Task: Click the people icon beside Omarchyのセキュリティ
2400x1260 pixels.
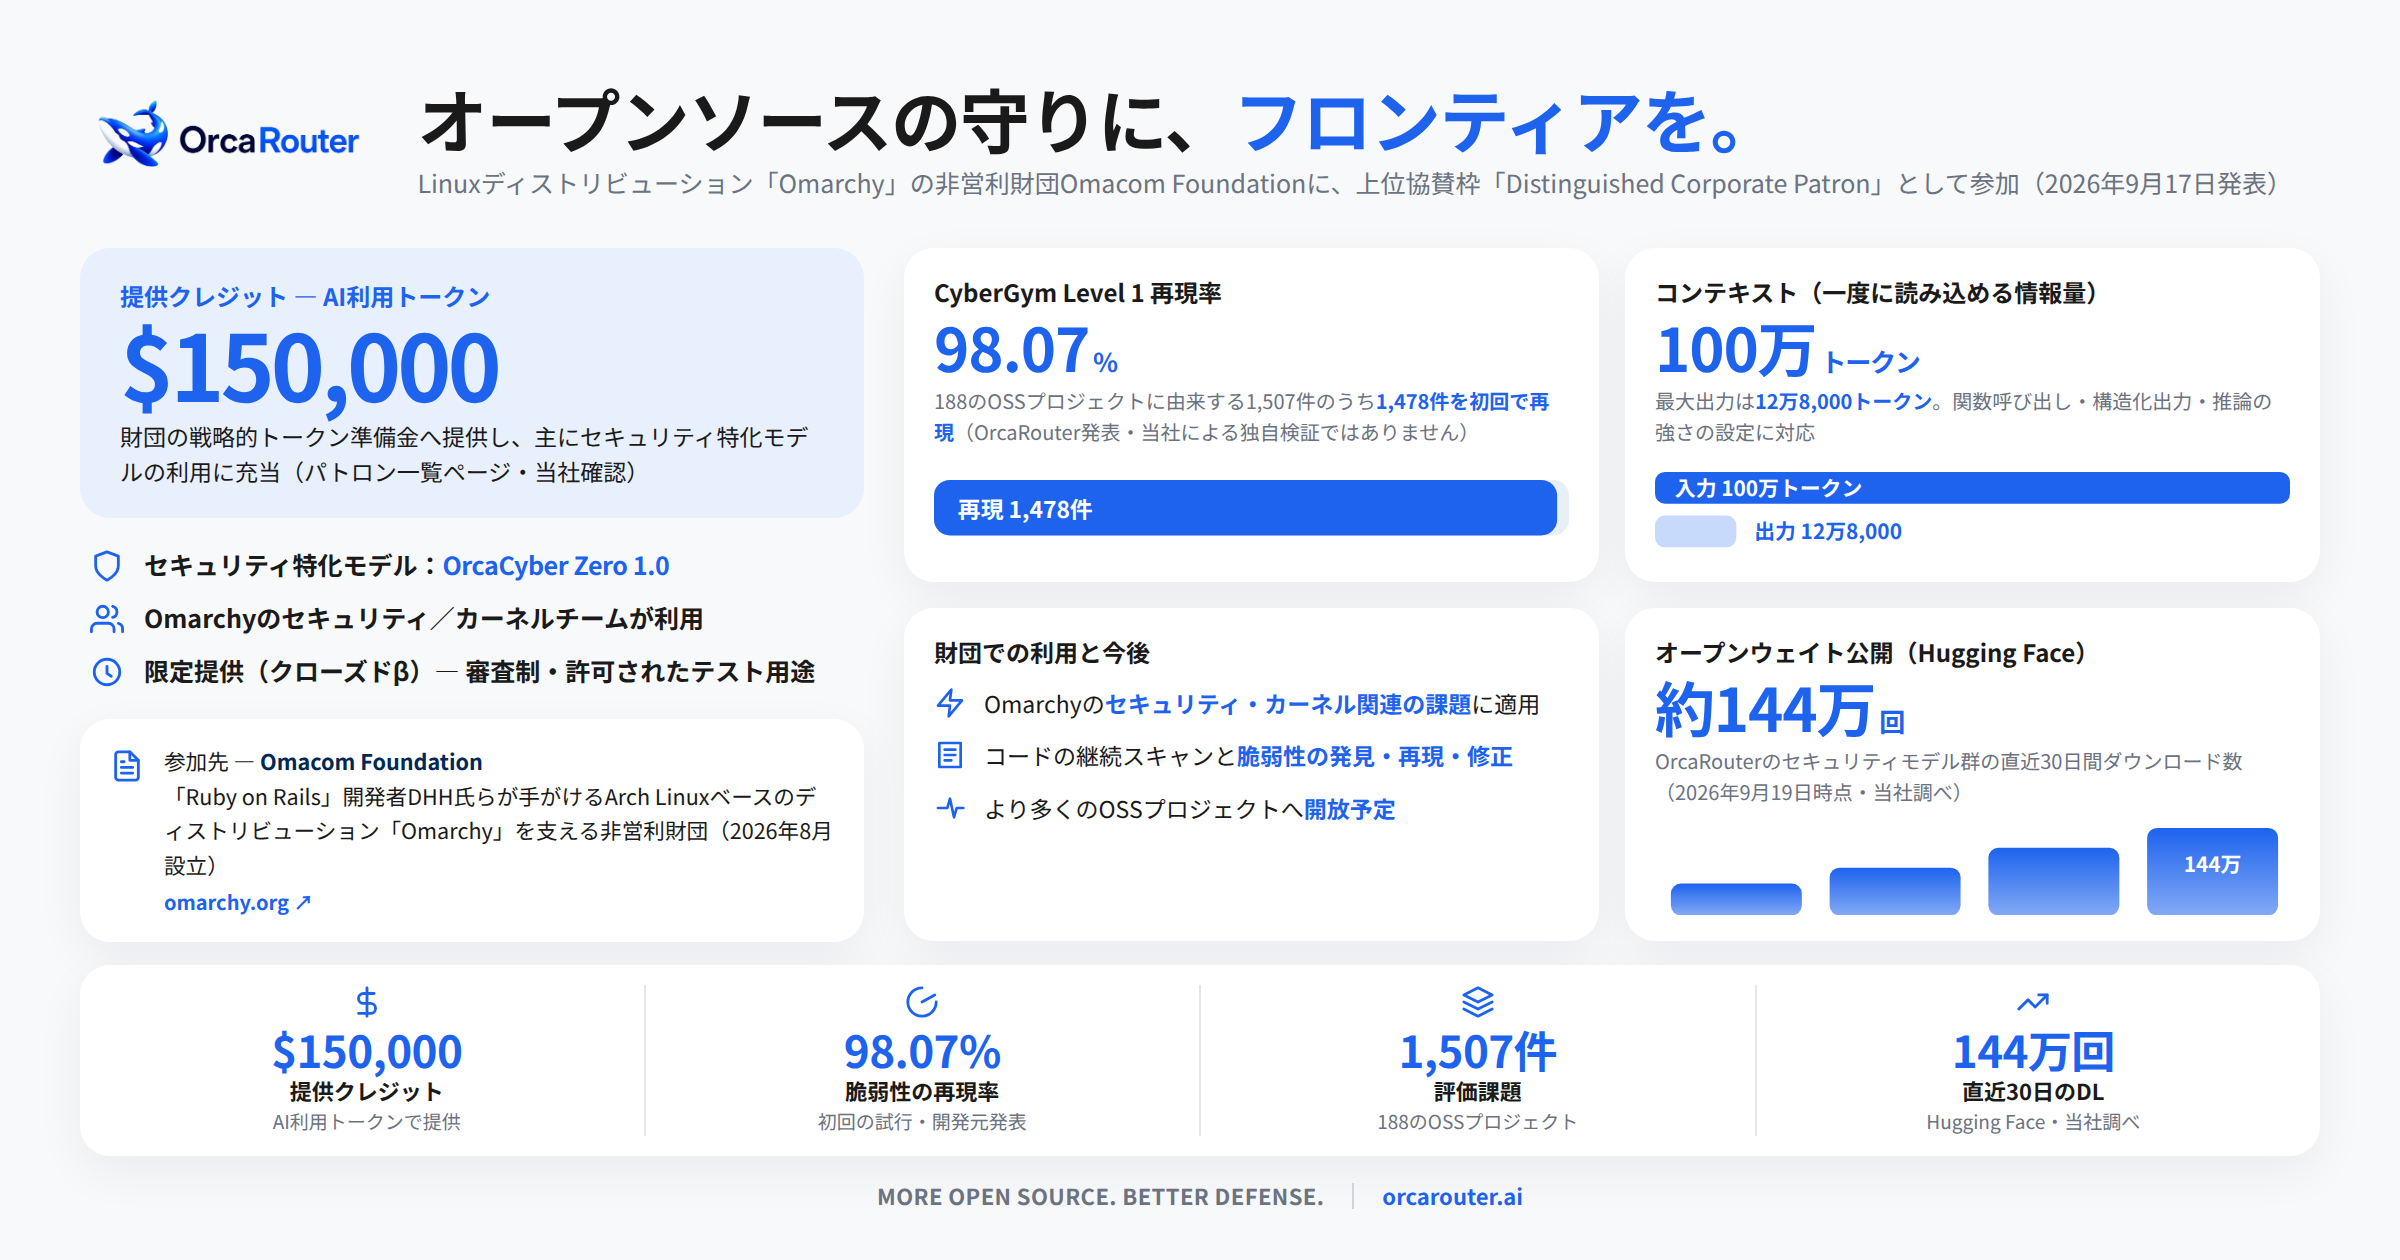Action: pos(107,619)
